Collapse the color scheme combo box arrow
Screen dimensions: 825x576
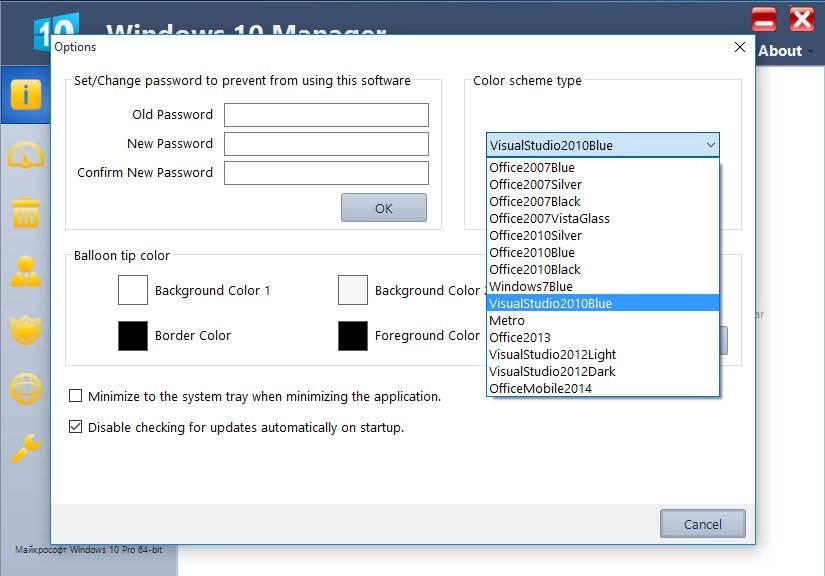(x=710, y=145)
